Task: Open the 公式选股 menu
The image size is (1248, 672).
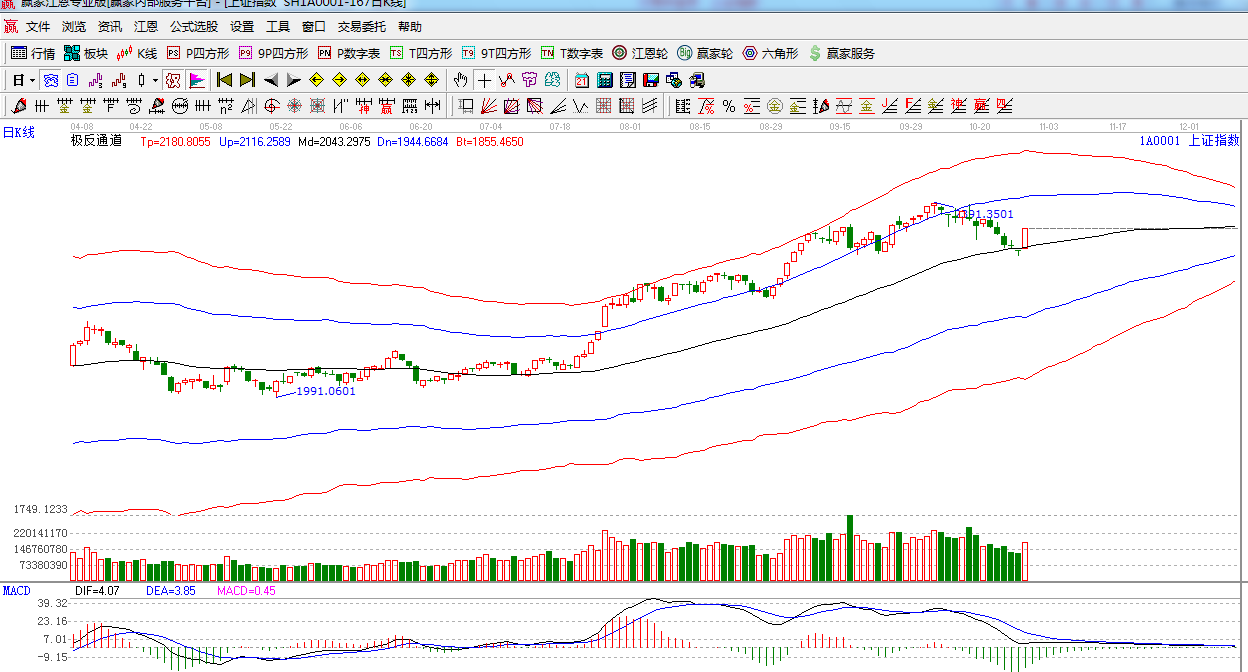Action: [193, 27]
